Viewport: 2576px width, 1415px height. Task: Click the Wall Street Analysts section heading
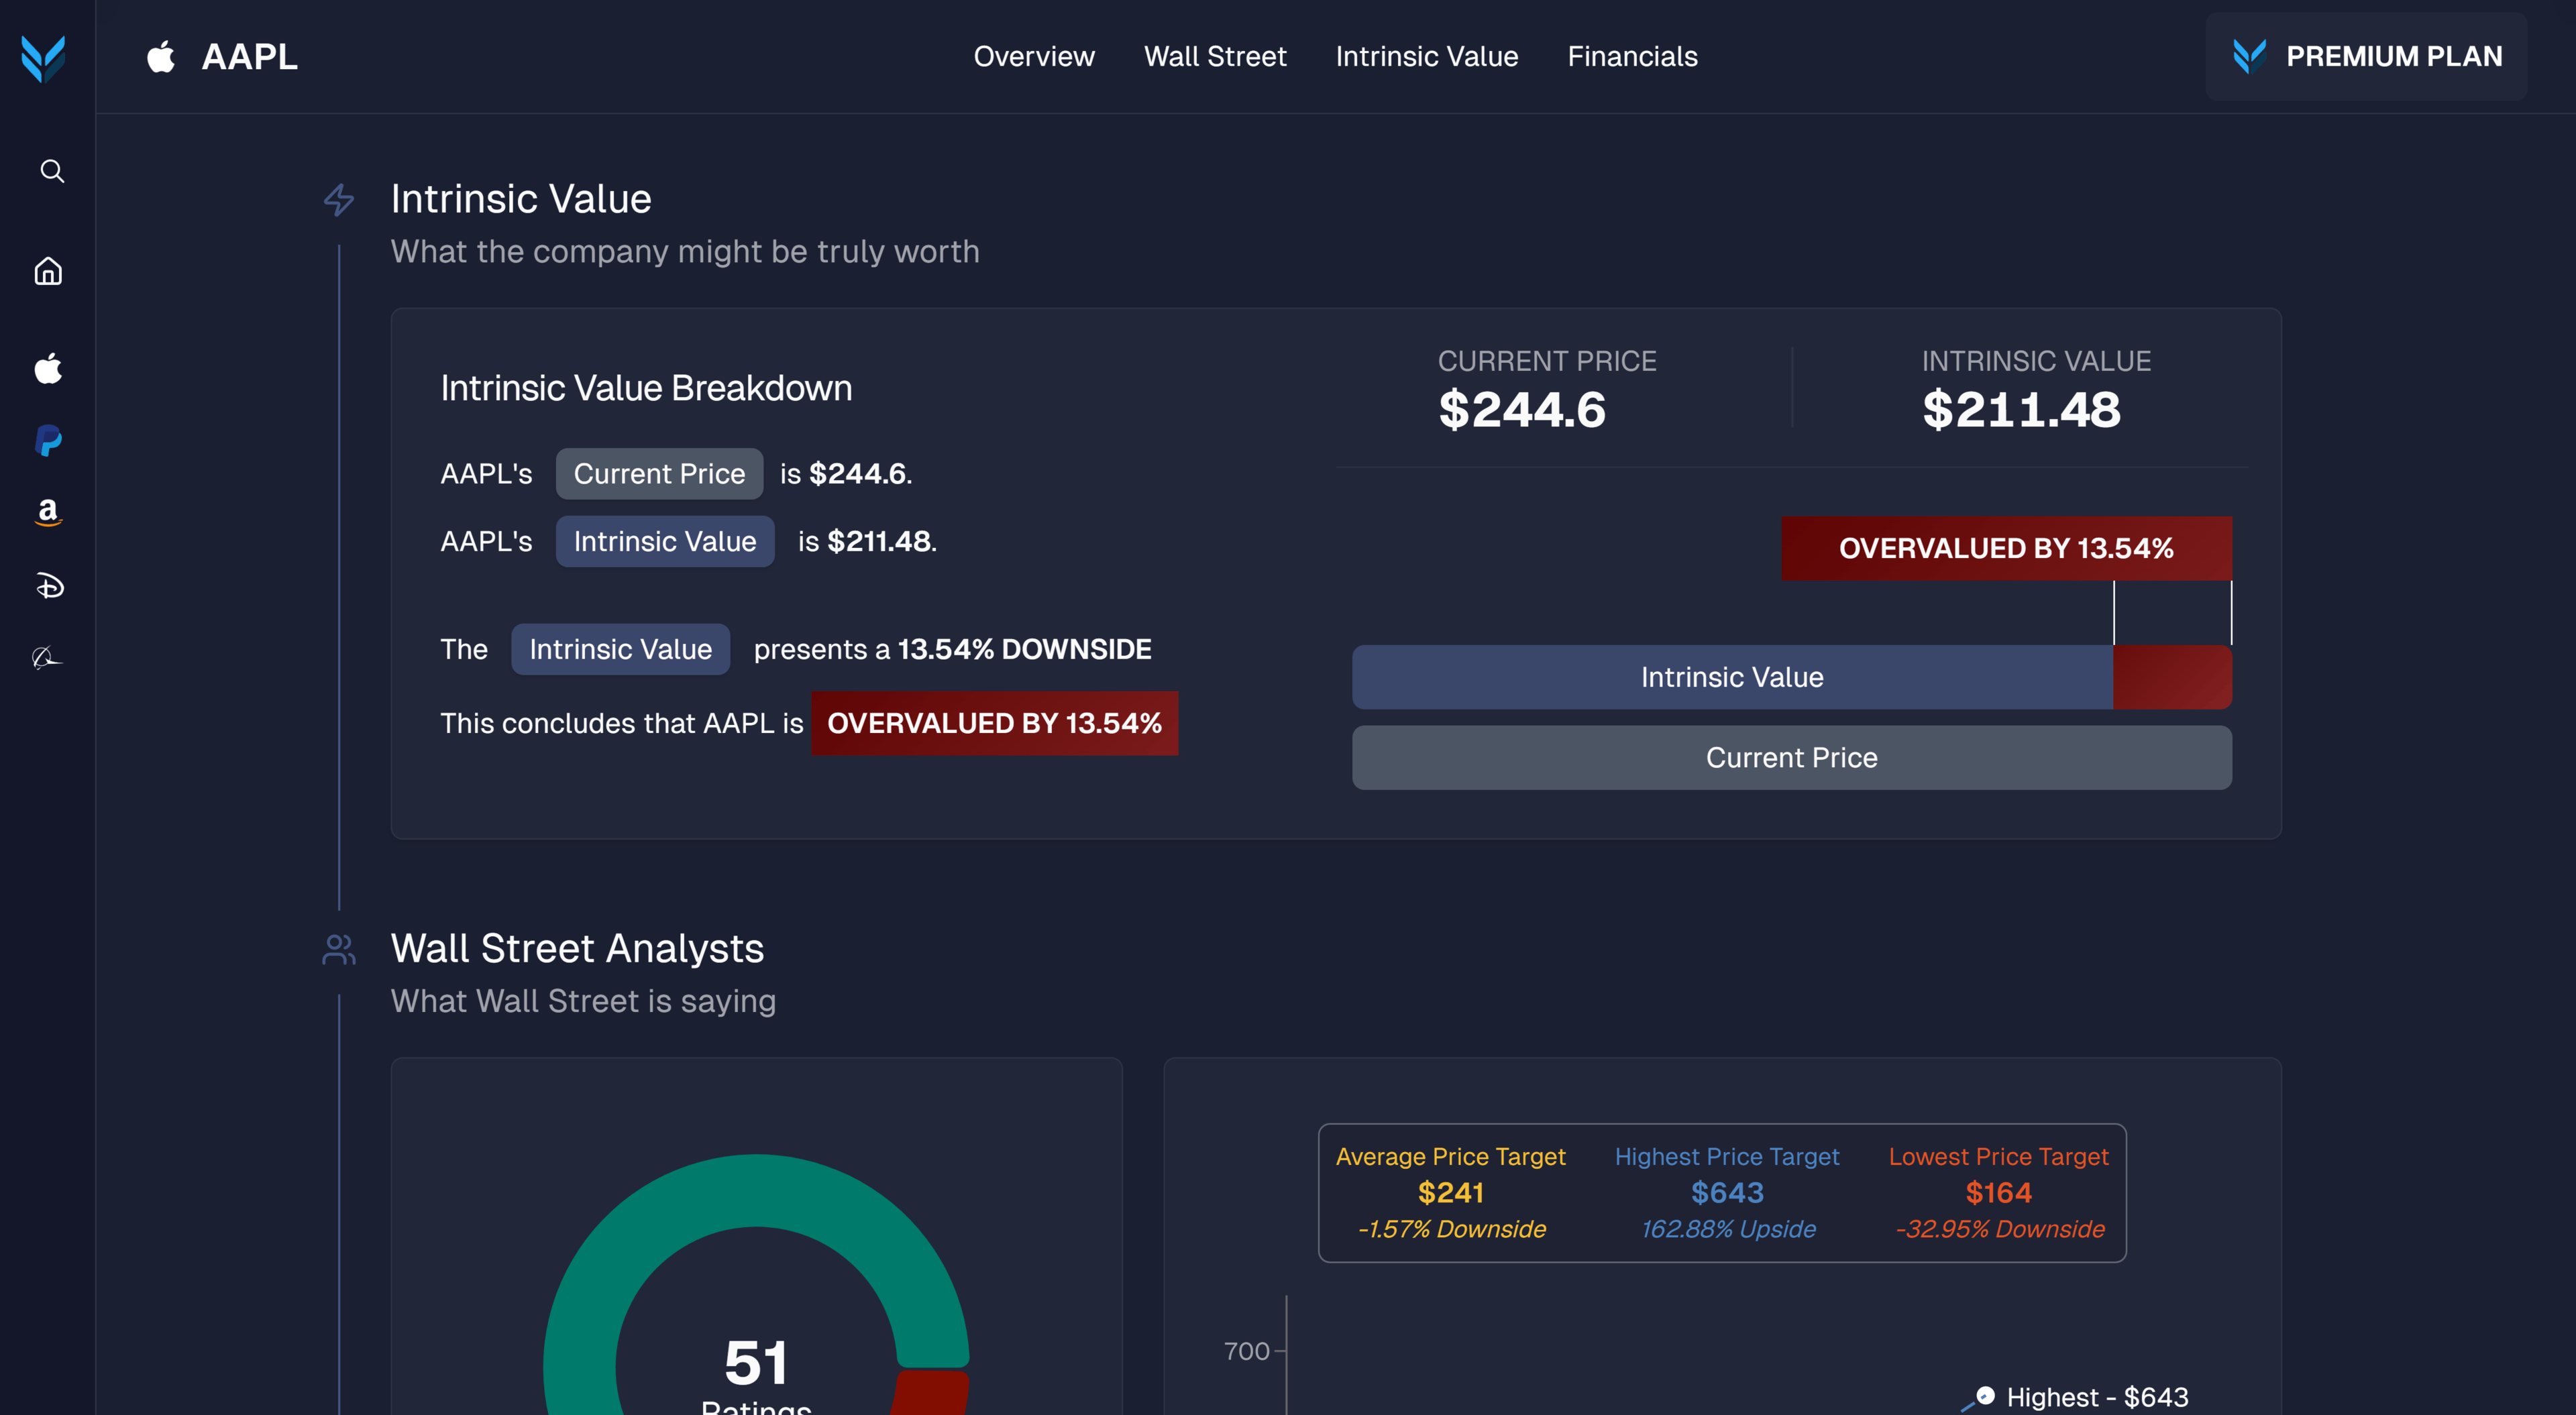577,948
